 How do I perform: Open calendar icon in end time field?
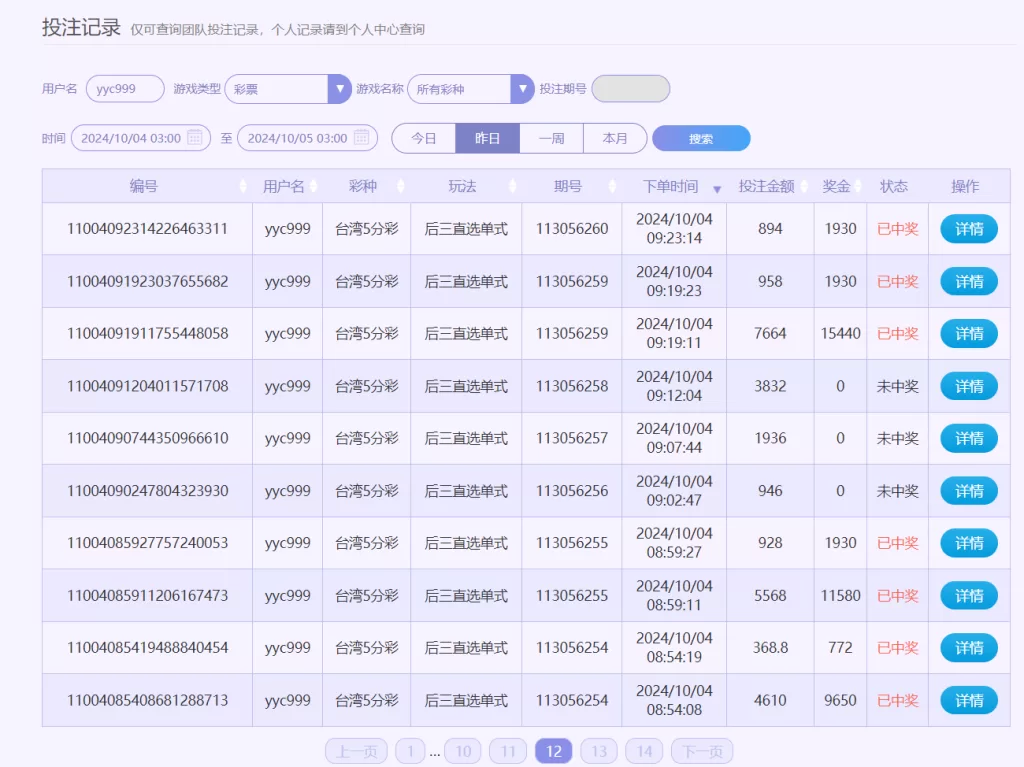click(361, 138)
